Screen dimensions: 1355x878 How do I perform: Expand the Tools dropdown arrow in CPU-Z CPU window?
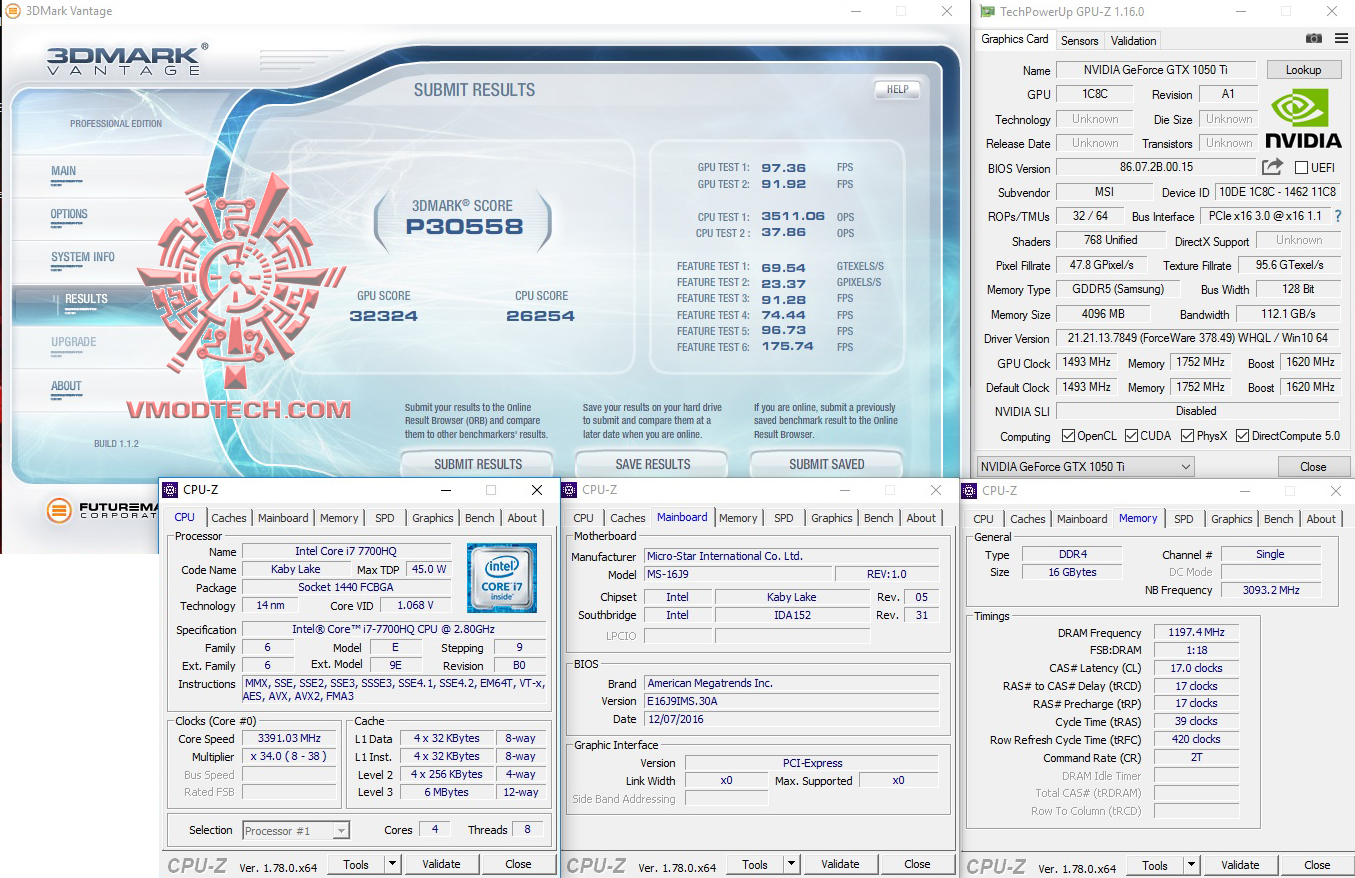(x=391, y=864)
